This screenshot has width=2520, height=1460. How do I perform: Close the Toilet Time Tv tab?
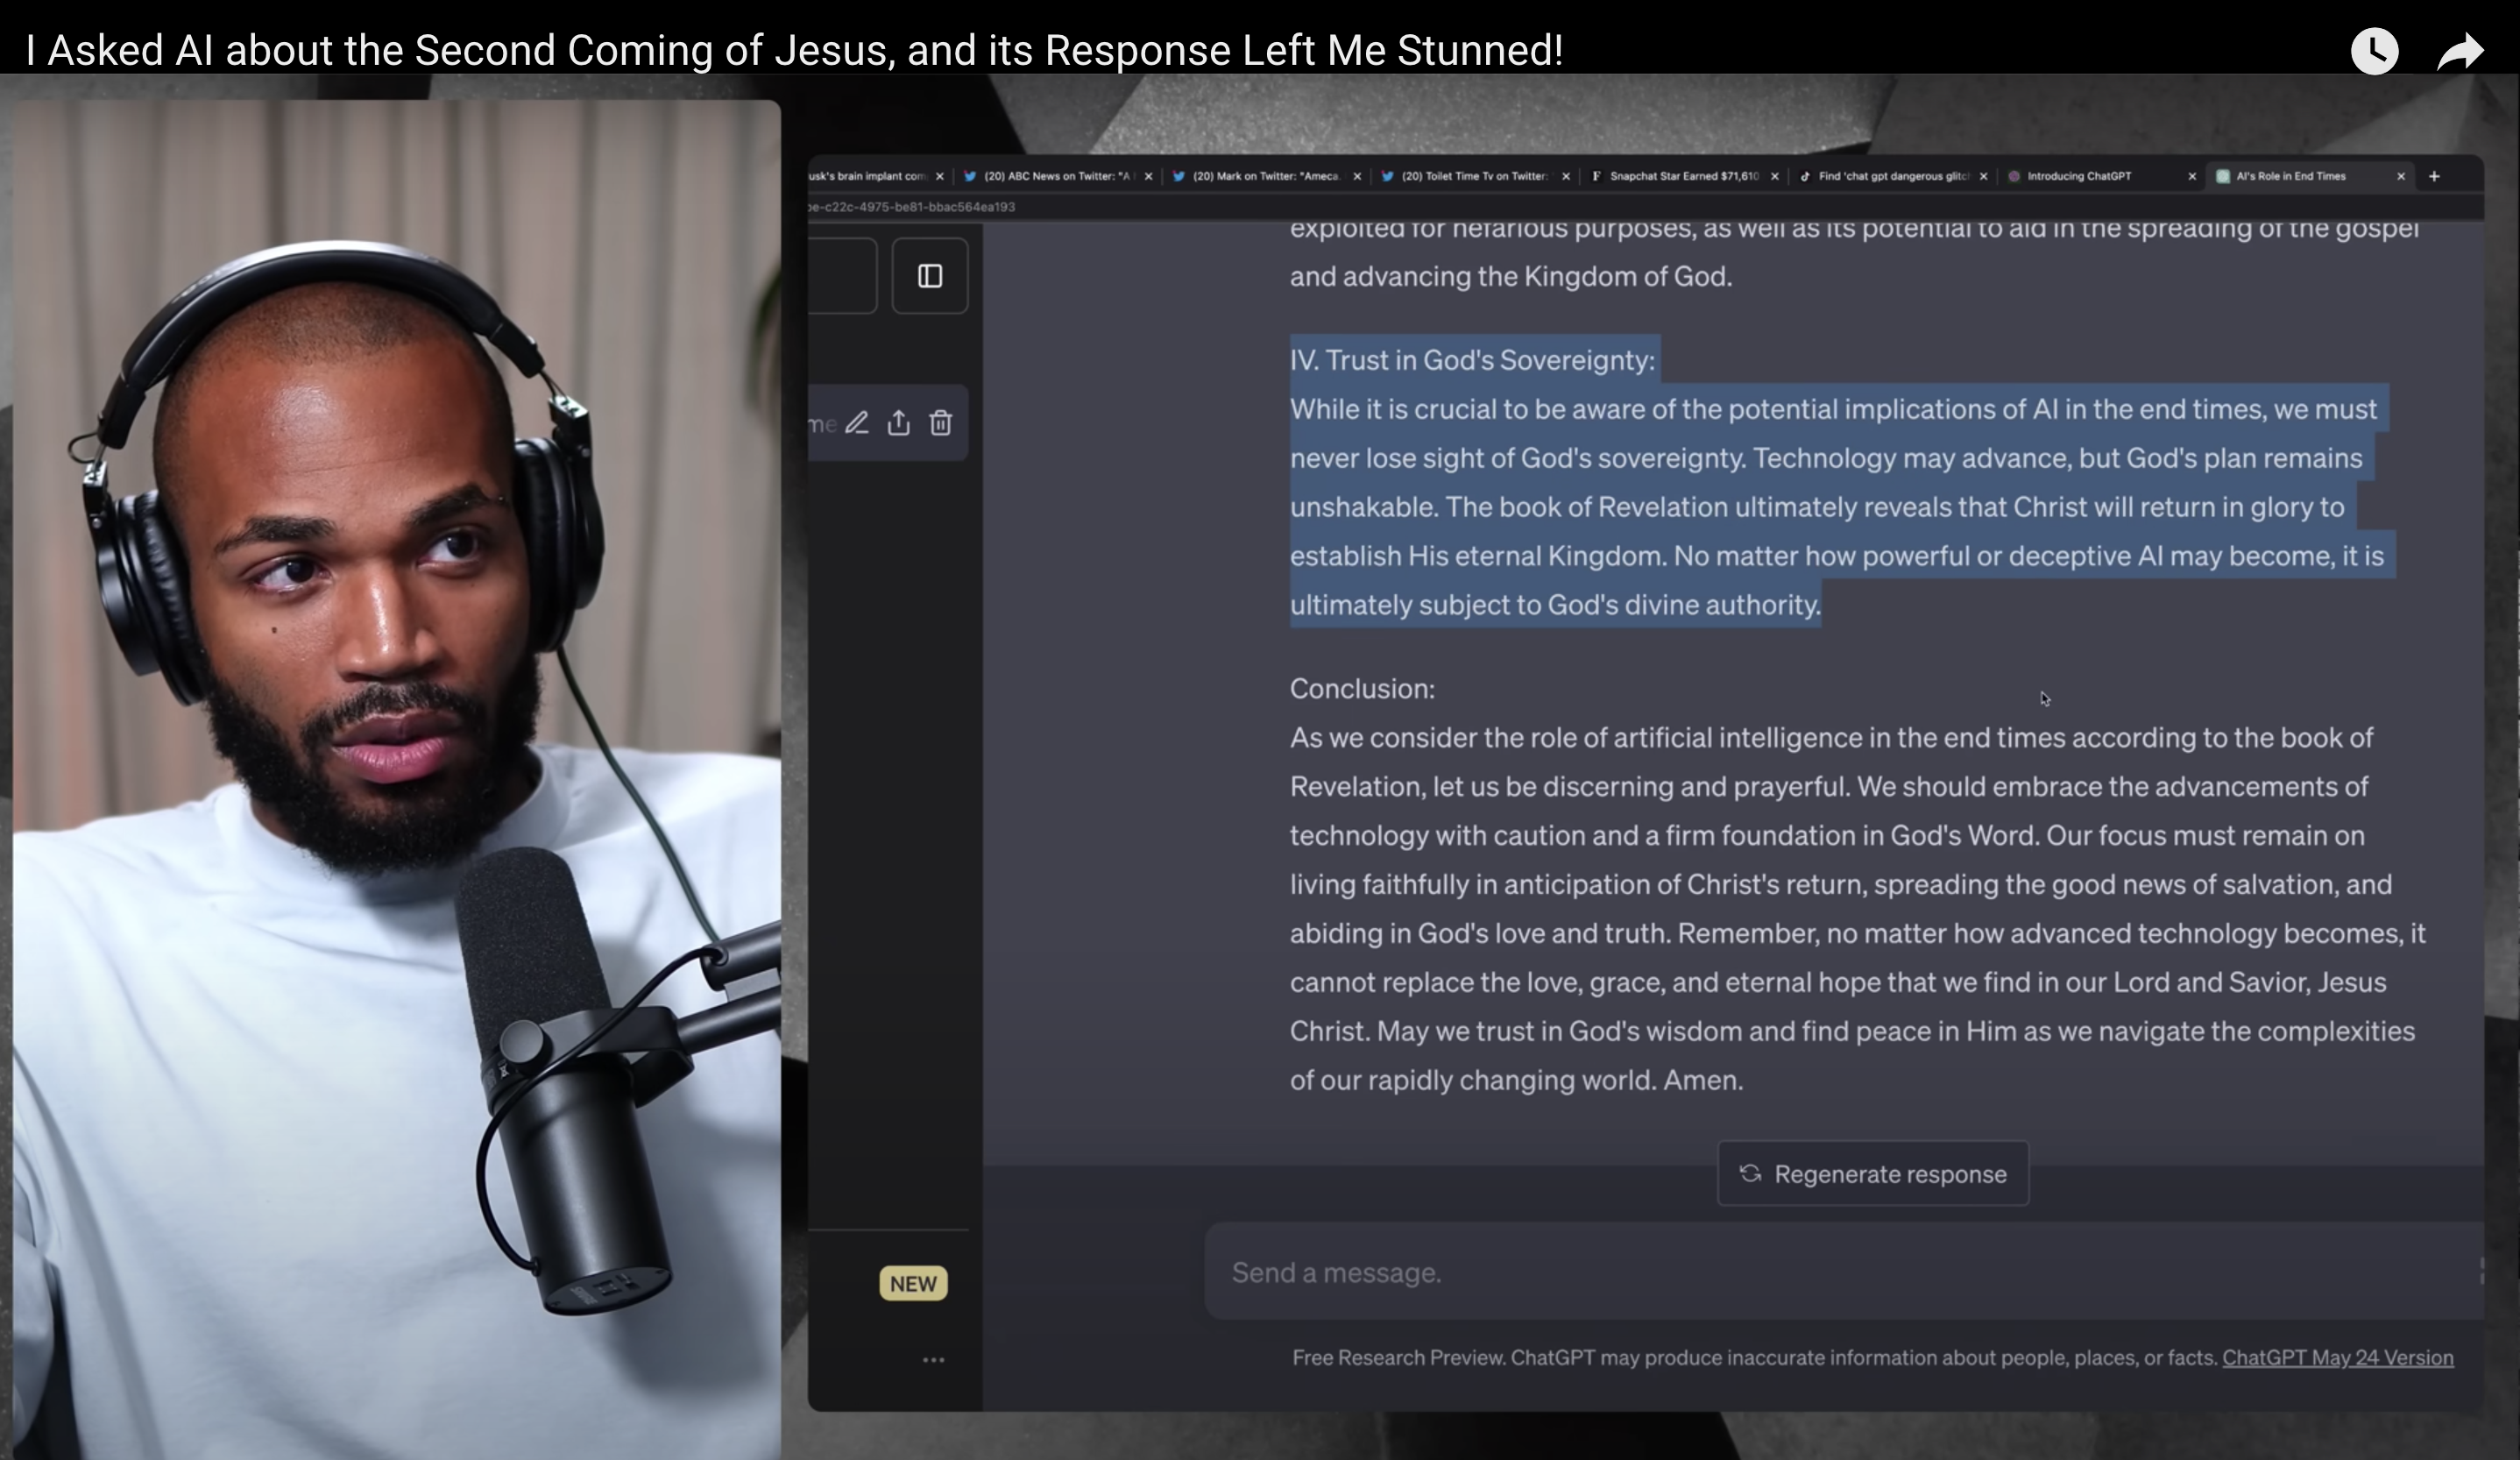point(1566,176)
